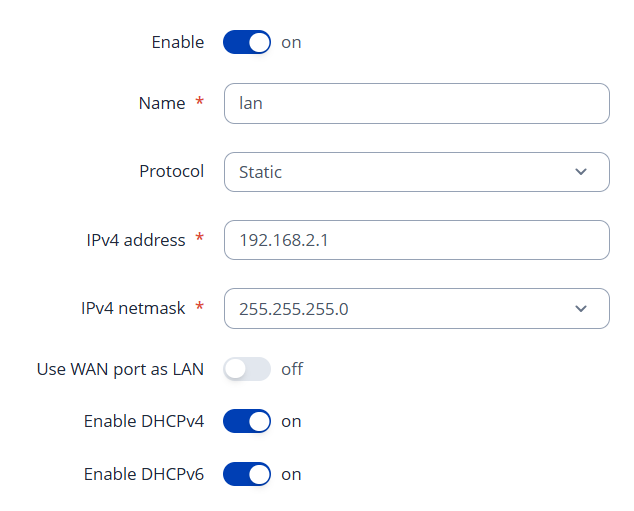Click the Protocol label text

coord(171,171)
